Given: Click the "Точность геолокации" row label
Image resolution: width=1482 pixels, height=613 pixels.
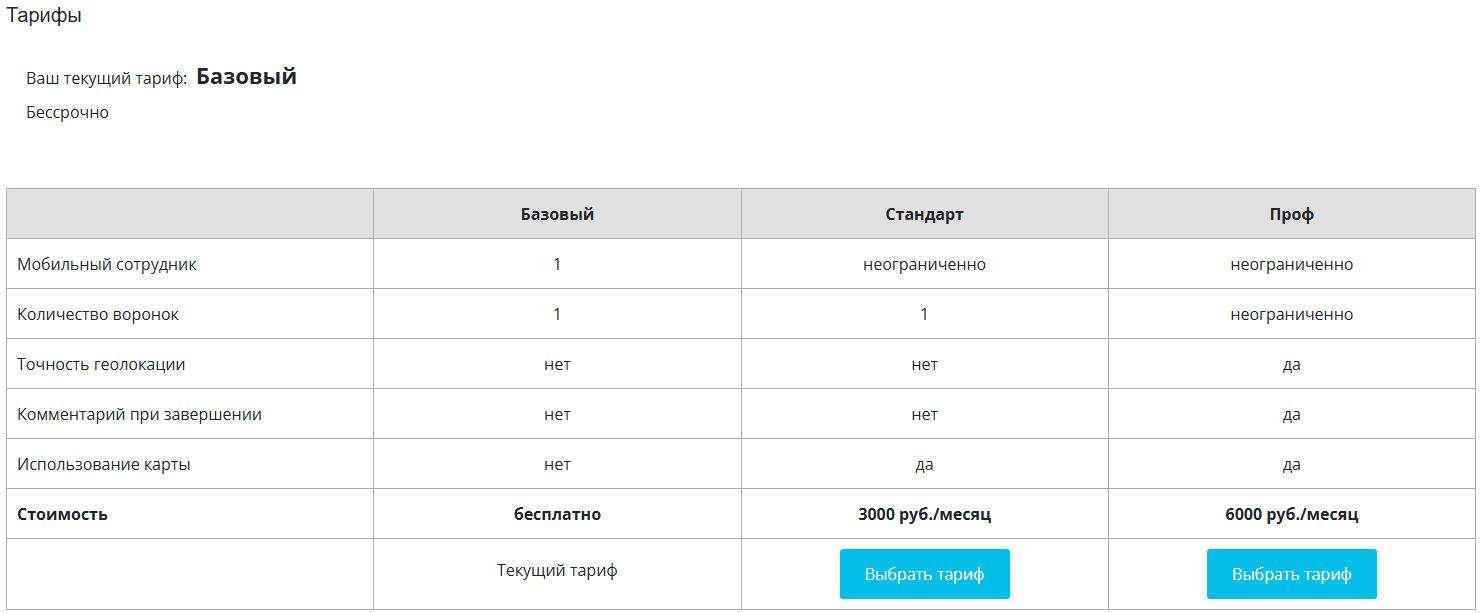Looking at the screenshot, I should (x=101, y=364).
